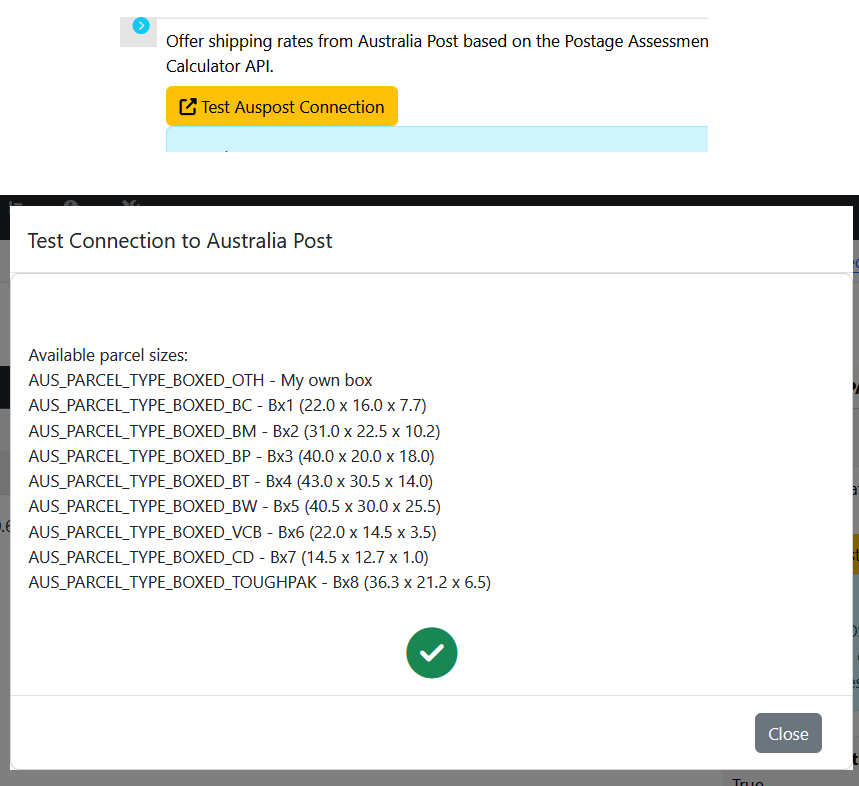Expand the blue chevron circle icon
The height and width of the screenshot is (786, 859).
pos(141,26)
